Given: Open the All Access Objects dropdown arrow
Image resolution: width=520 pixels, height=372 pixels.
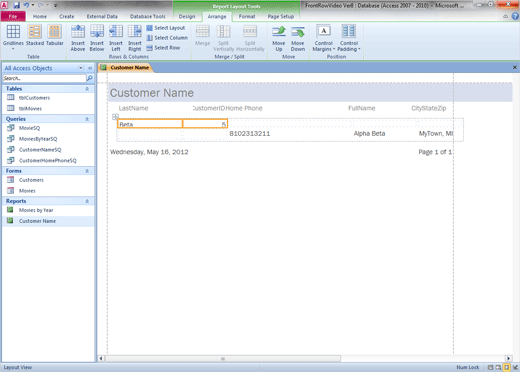Looking at the screenshot, I should click(x=81, y=68).
